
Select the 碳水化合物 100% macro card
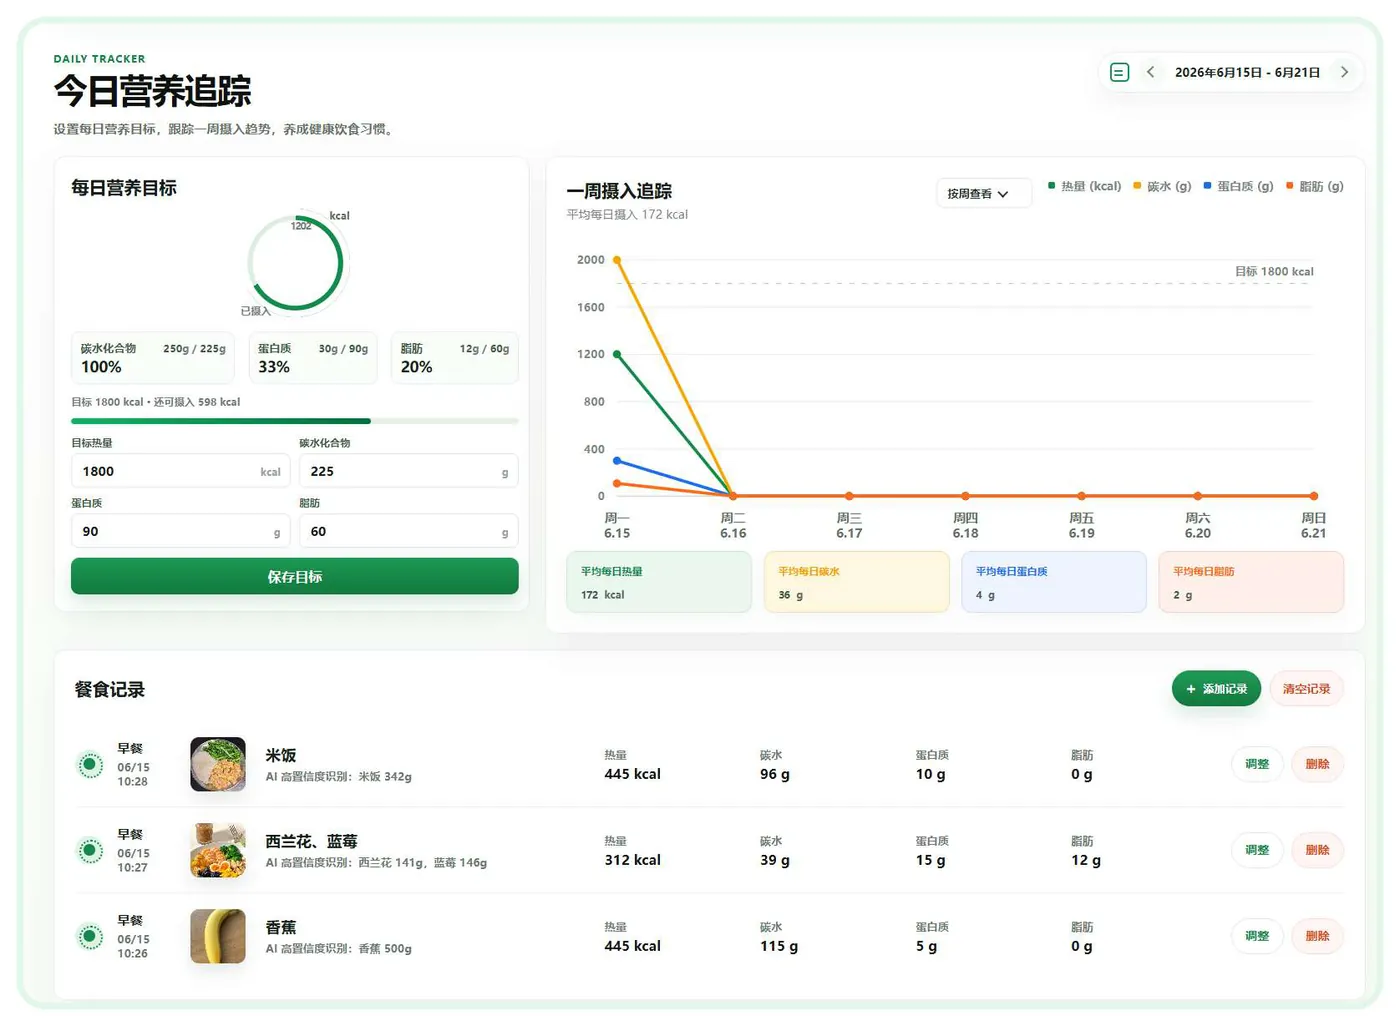click(x=154, y=358)
